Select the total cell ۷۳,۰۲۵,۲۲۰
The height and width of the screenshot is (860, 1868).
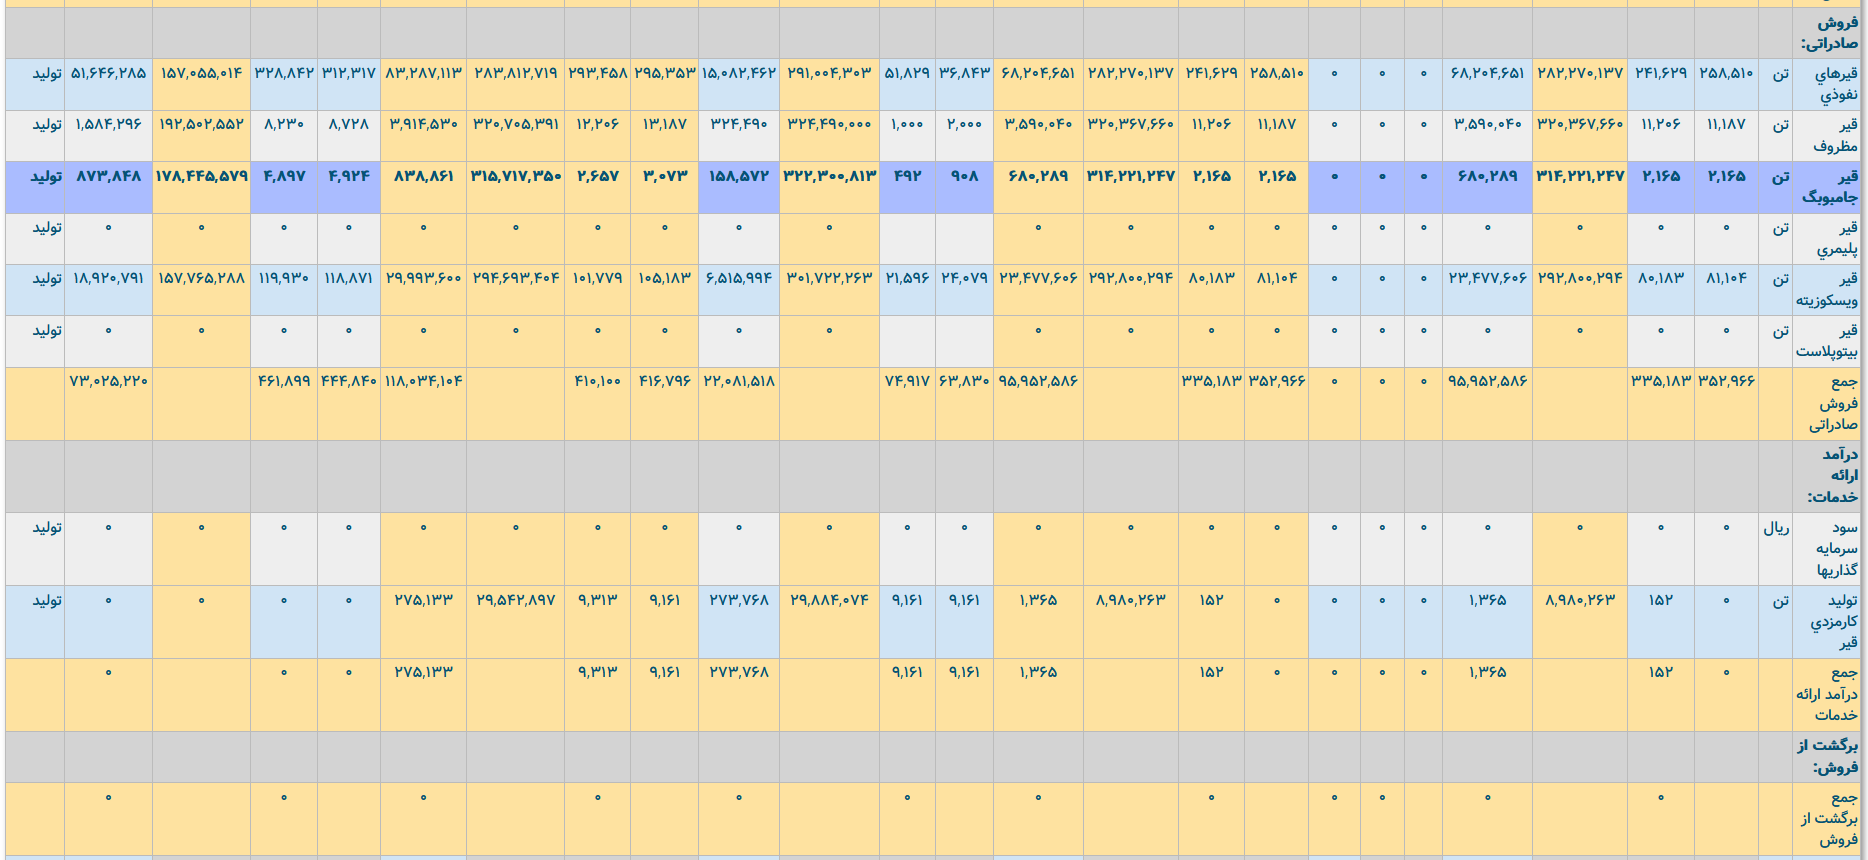click(x=108, y=381)
